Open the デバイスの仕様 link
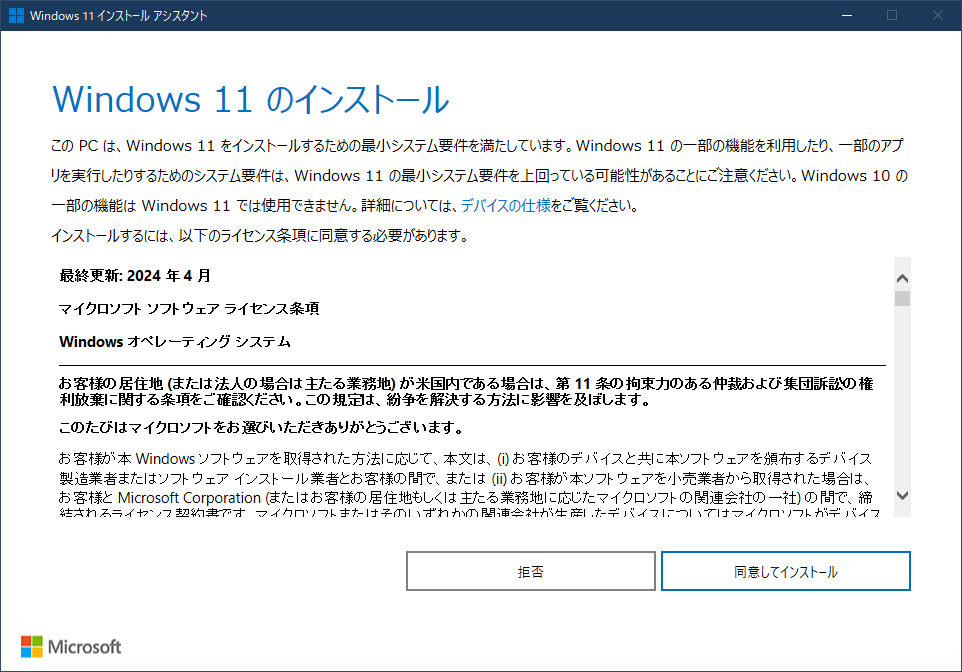The image size is (962, 672). click(506, 206)
